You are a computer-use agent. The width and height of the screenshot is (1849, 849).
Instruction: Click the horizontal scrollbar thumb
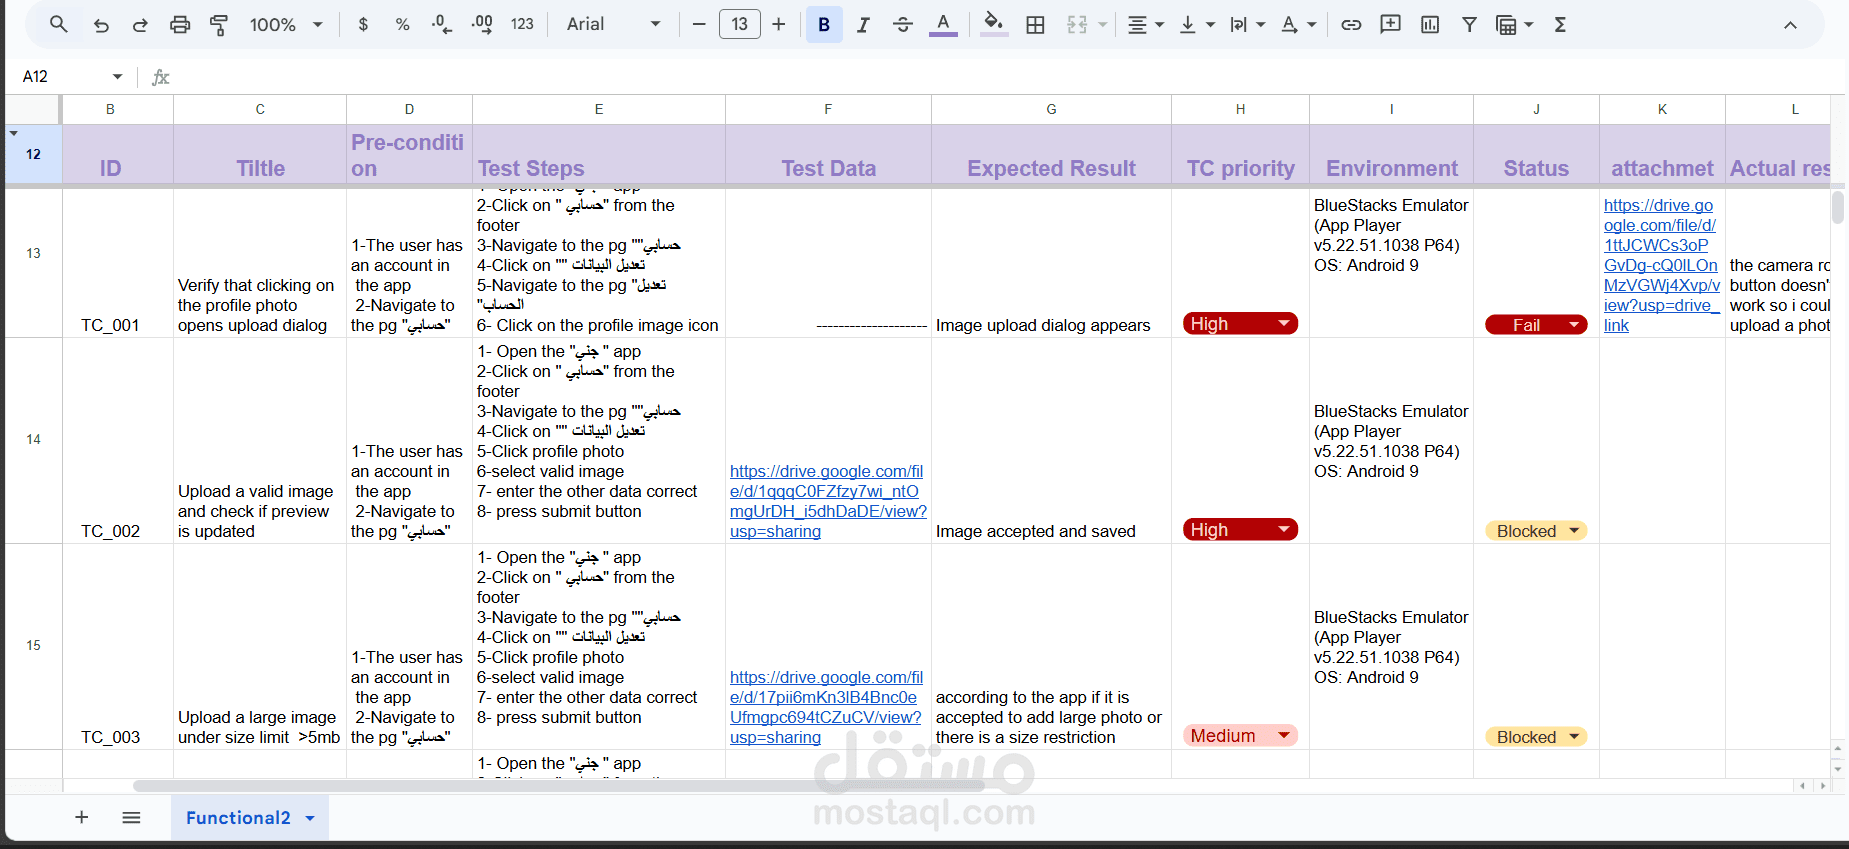pos(560,786)
